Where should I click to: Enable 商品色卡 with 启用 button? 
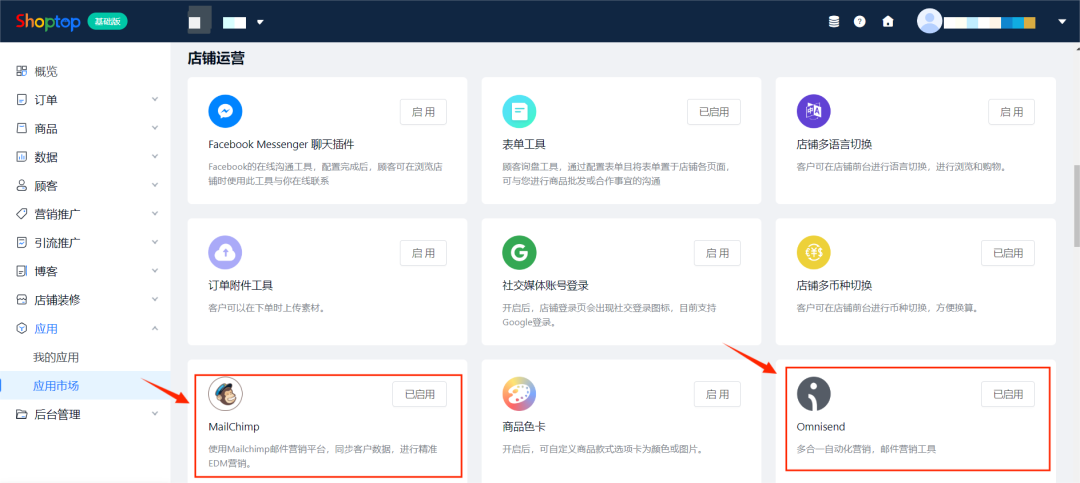click(717, 394)
